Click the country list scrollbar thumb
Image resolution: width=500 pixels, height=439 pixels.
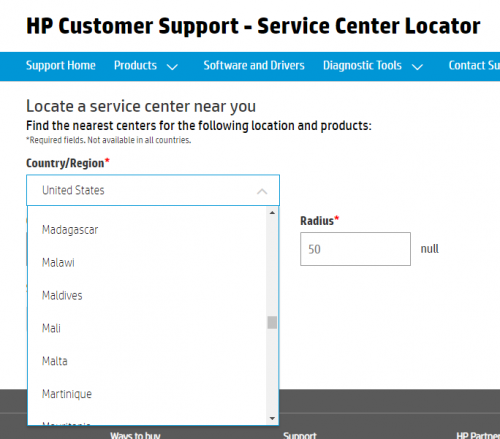(x=272, y=322)
